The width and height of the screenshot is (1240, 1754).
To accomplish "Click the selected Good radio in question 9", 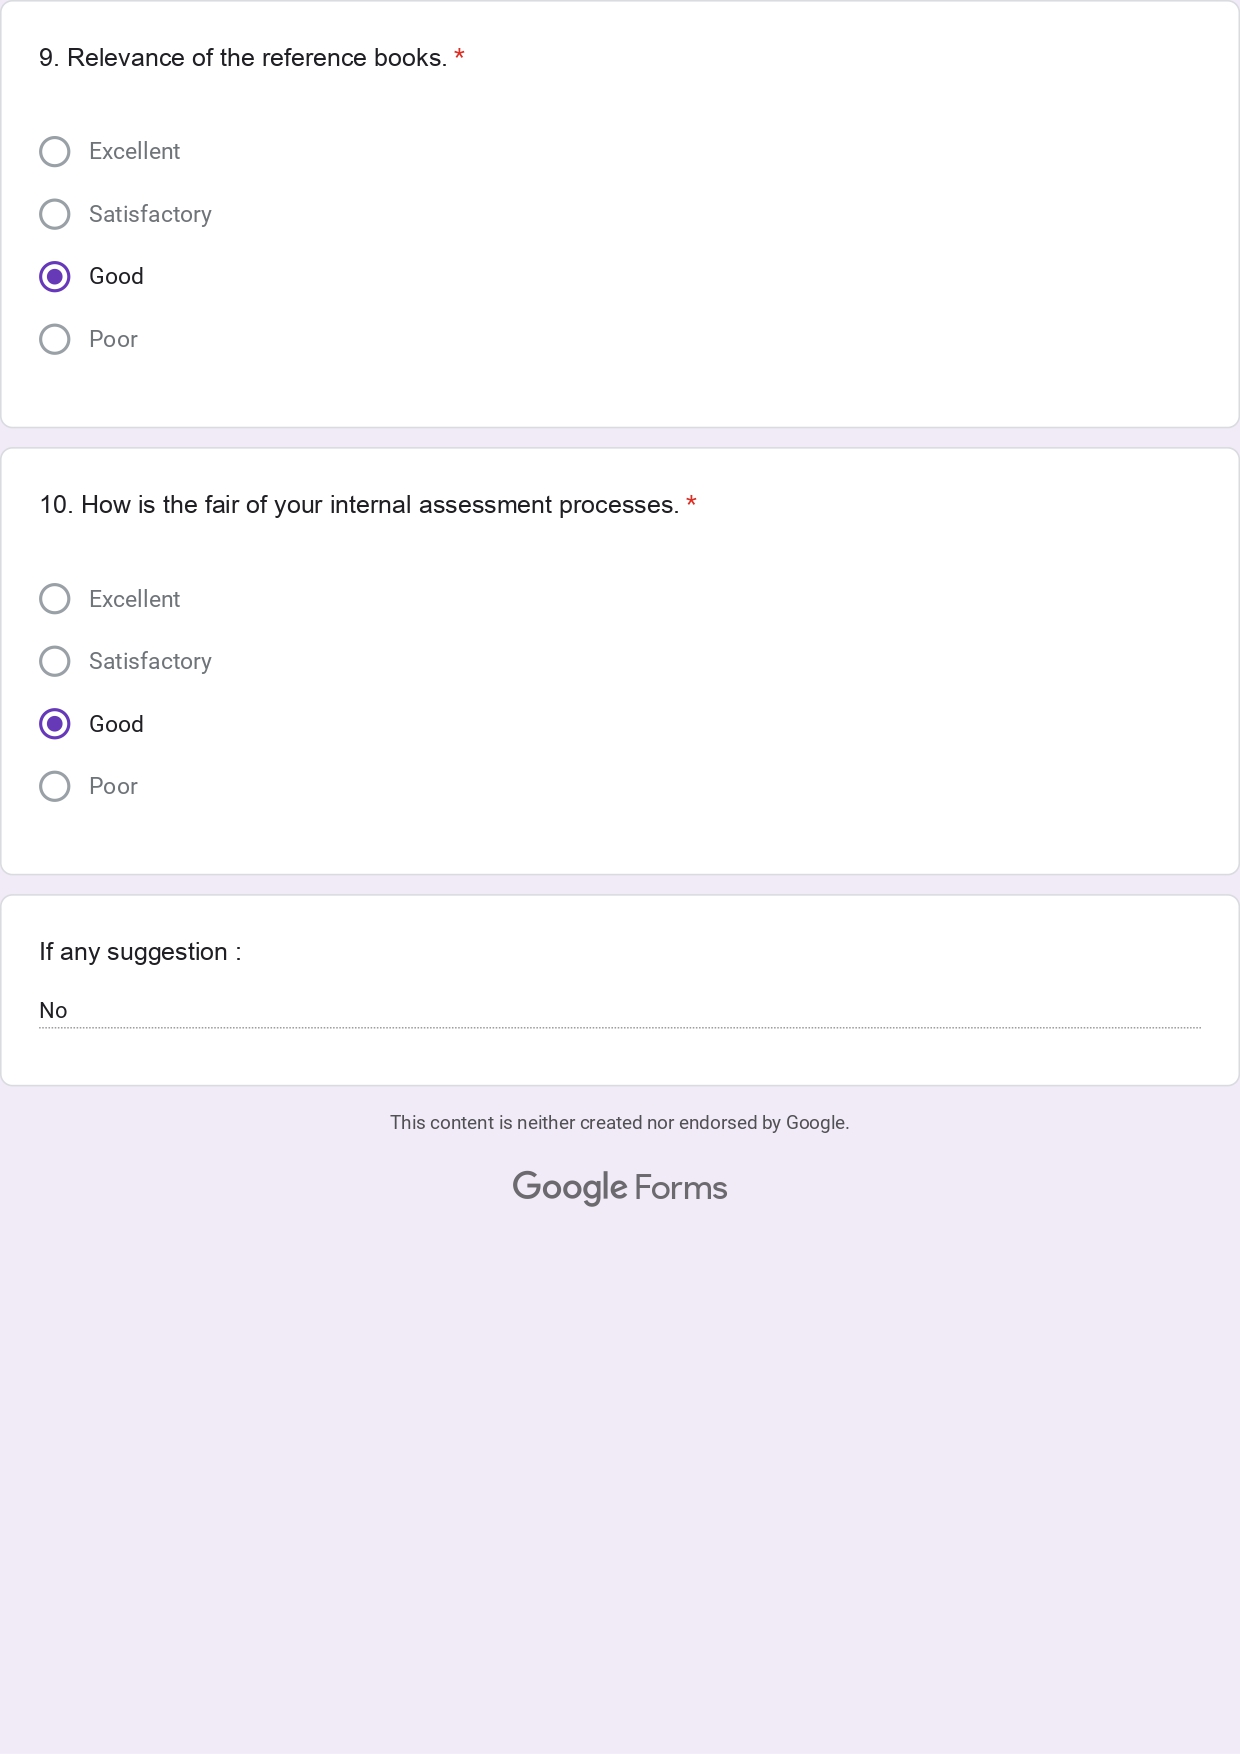I will 55,277.
